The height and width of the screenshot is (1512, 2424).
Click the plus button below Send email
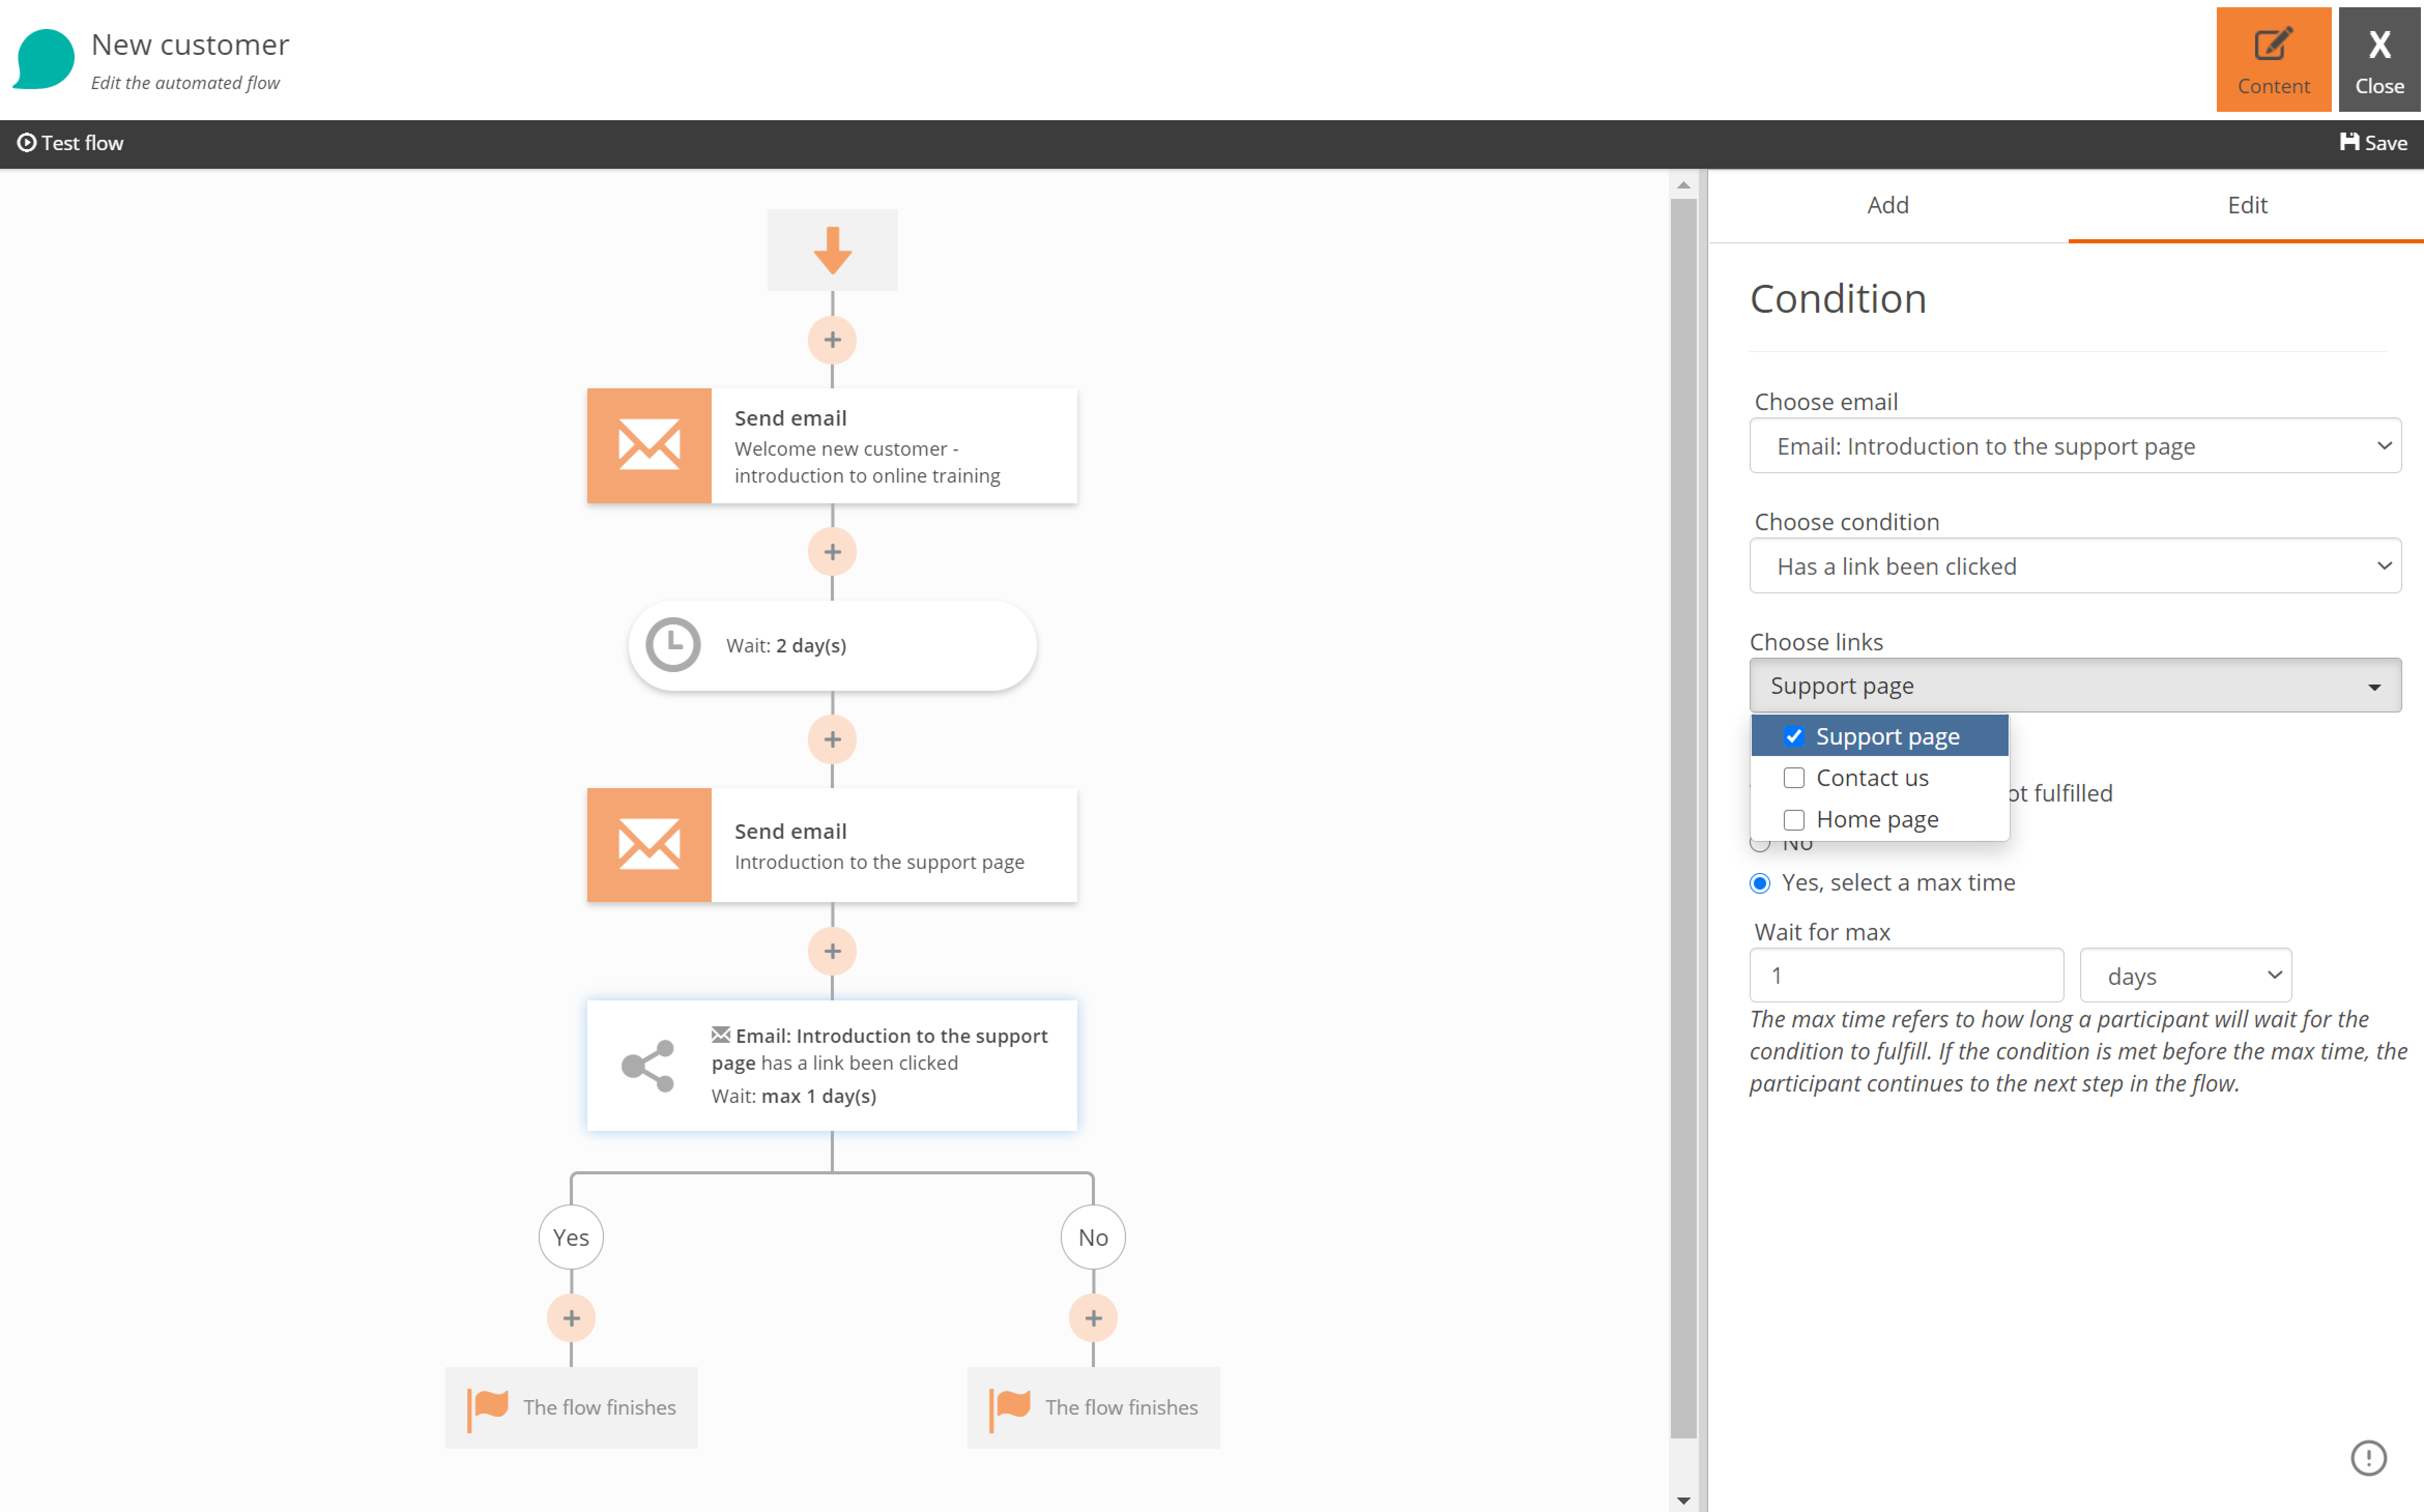coord(833,552)
